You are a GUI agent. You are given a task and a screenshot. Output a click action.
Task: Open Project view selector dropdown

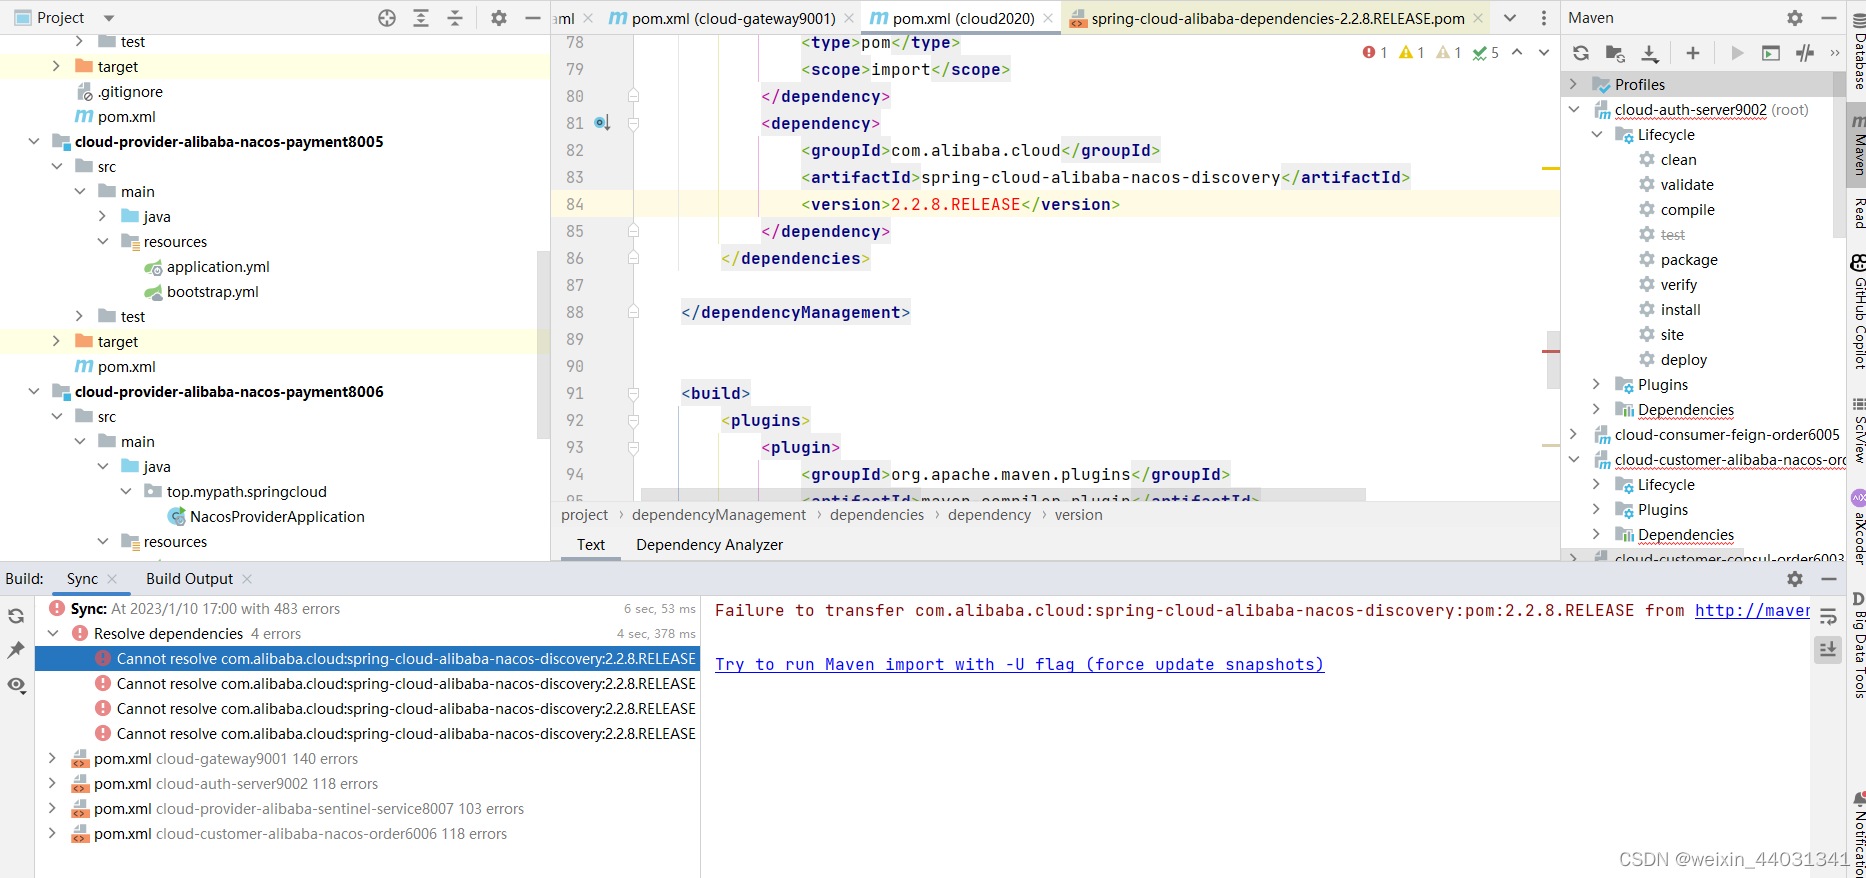[109, 18]
